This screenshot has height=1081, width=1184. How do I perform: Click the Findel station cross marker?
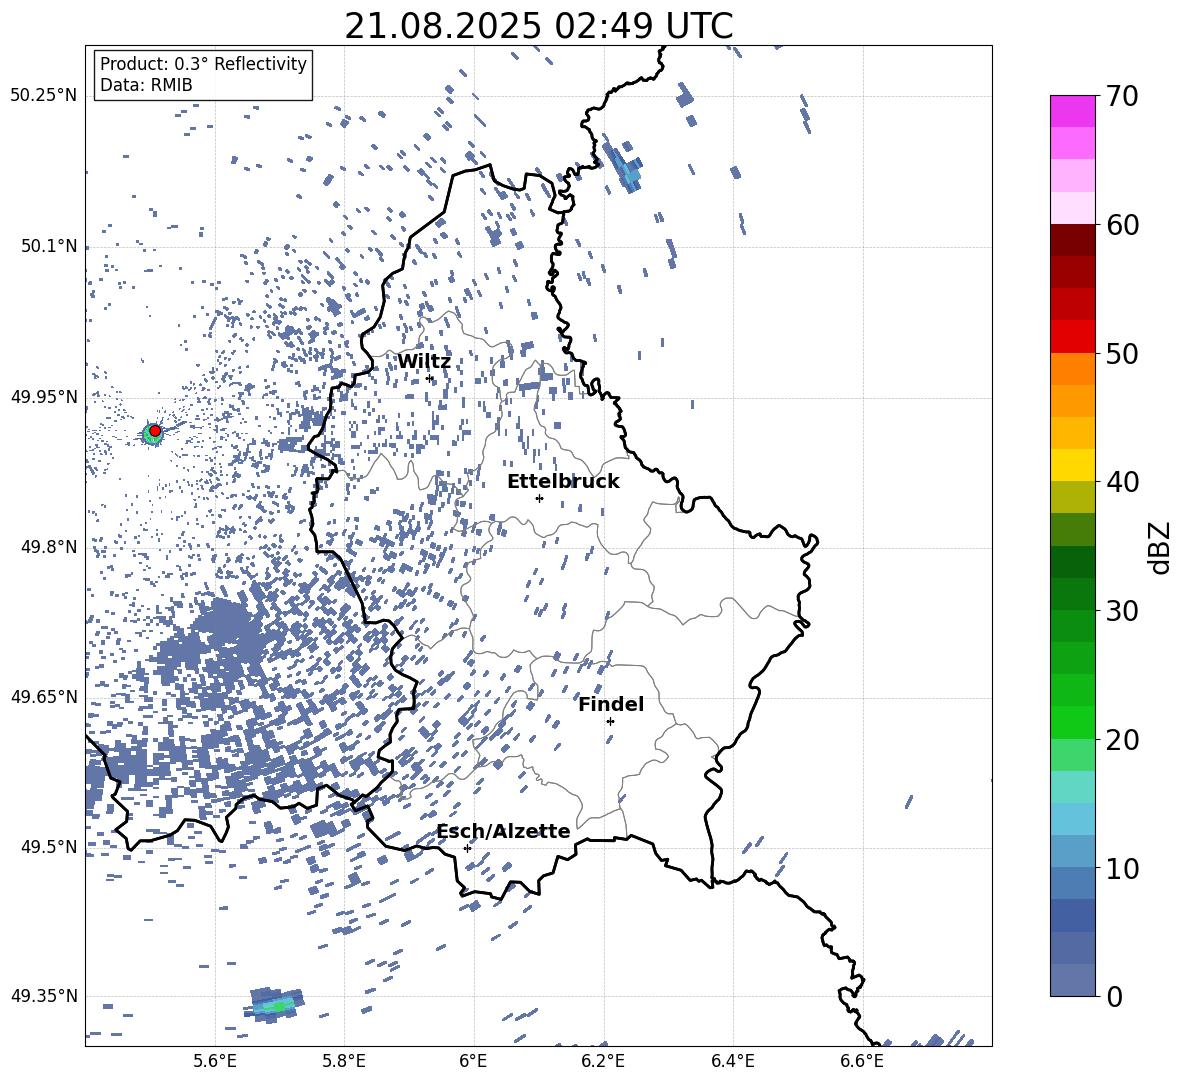pos(610,722)
